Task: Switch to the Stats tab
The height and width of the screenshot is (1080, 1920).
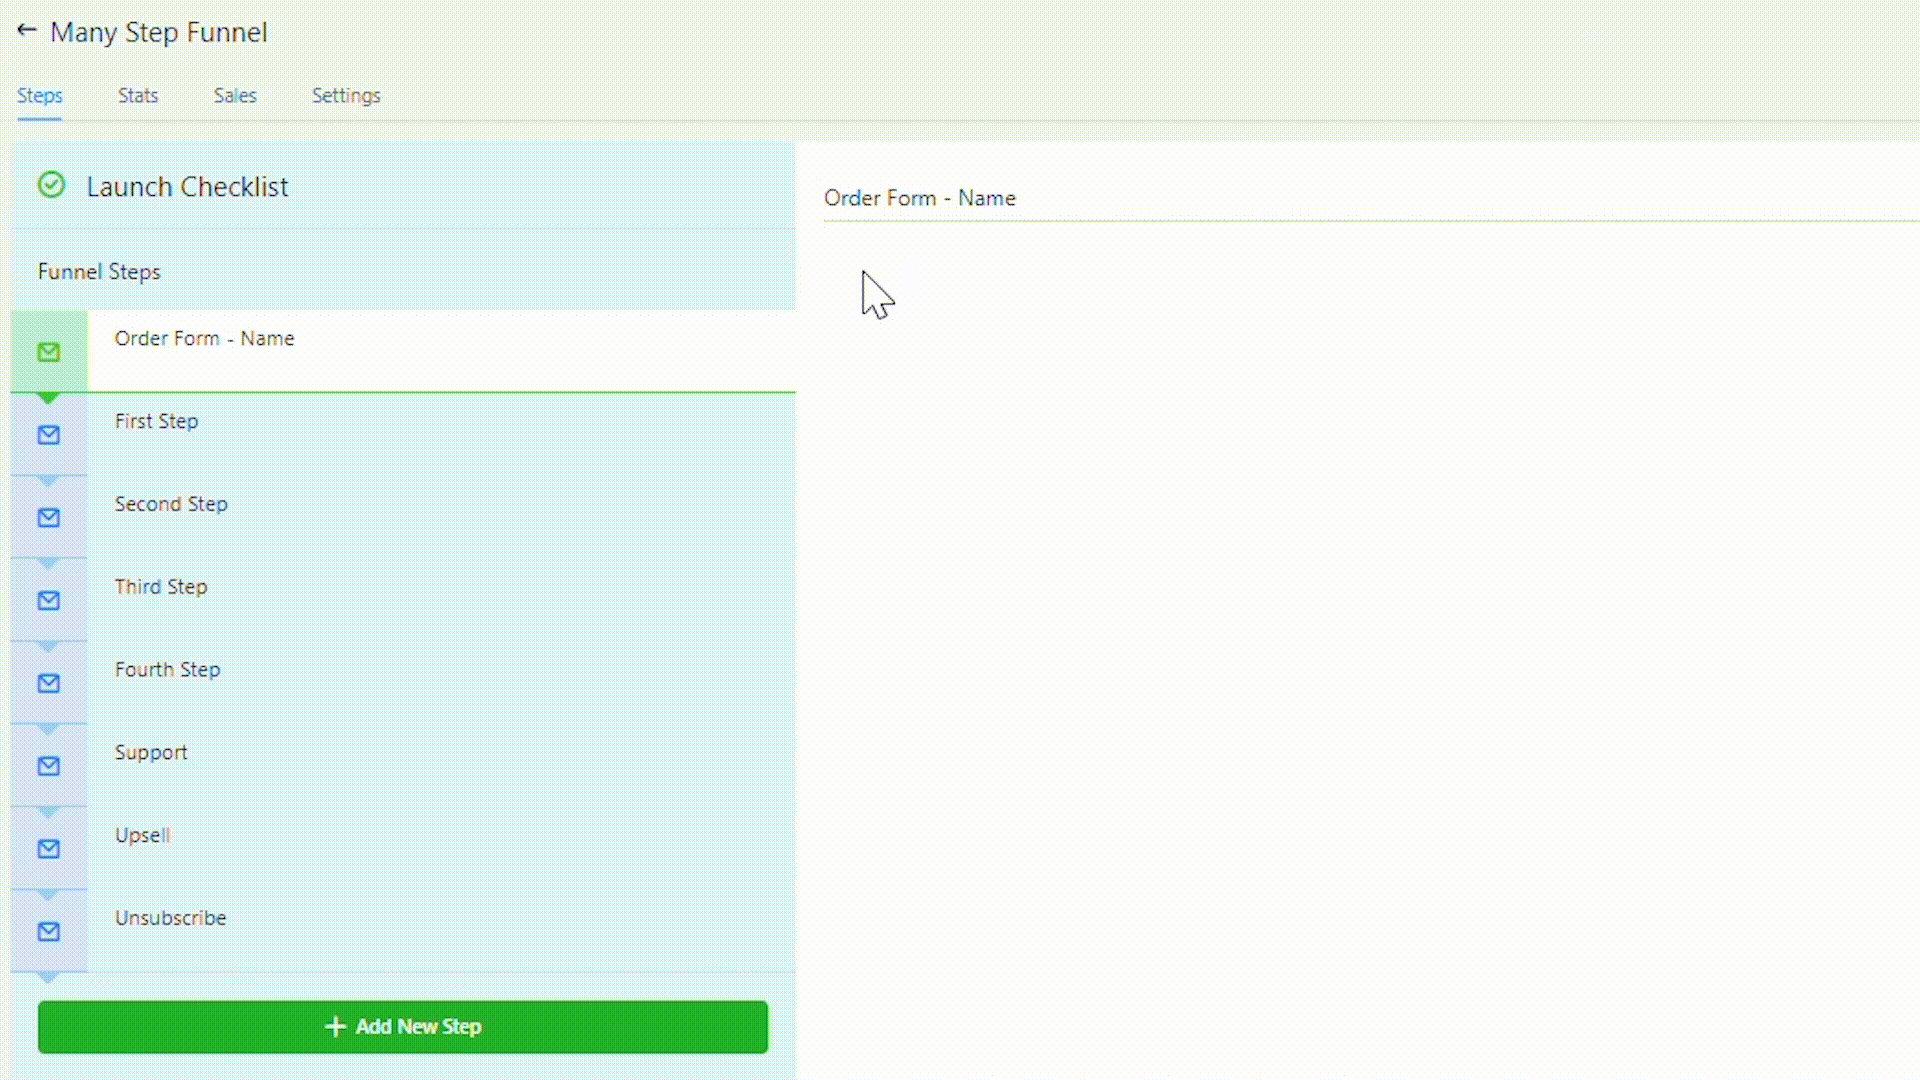Action: 138,96
